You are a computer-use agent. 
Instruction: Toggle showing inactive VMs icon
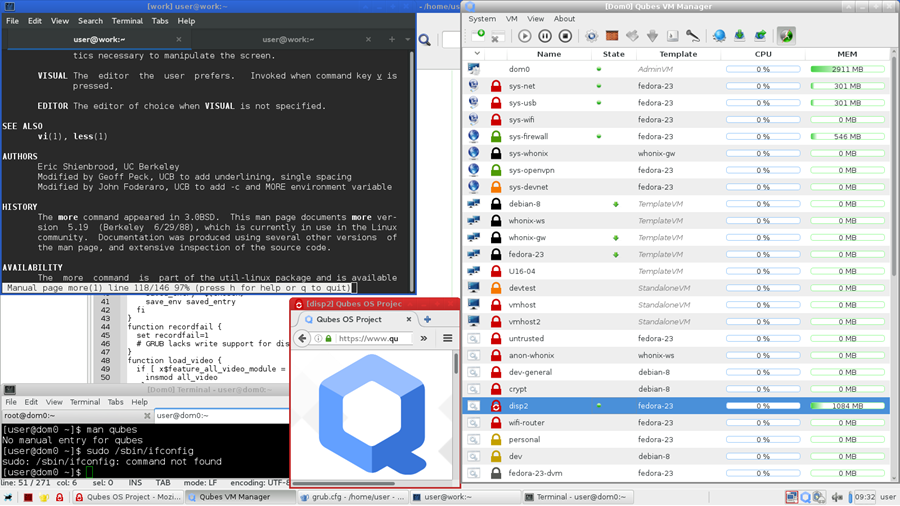786,36
